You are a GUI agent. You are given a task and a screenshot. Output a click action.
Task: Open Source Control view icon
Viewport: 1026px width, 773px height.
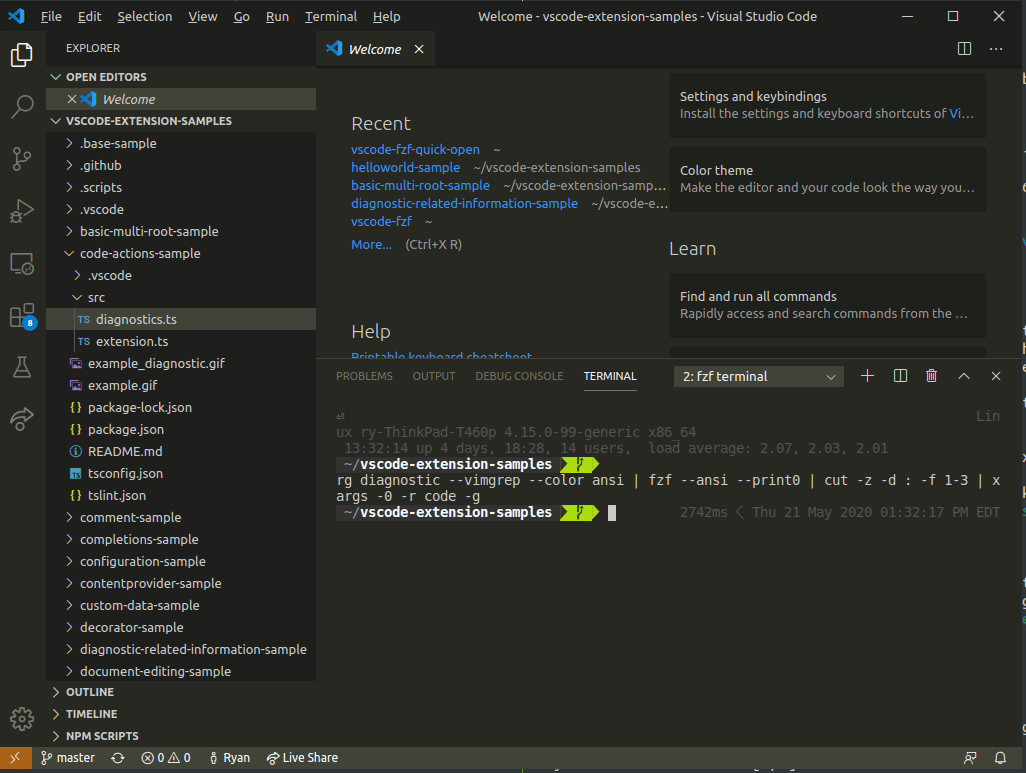tap(22, 158)
